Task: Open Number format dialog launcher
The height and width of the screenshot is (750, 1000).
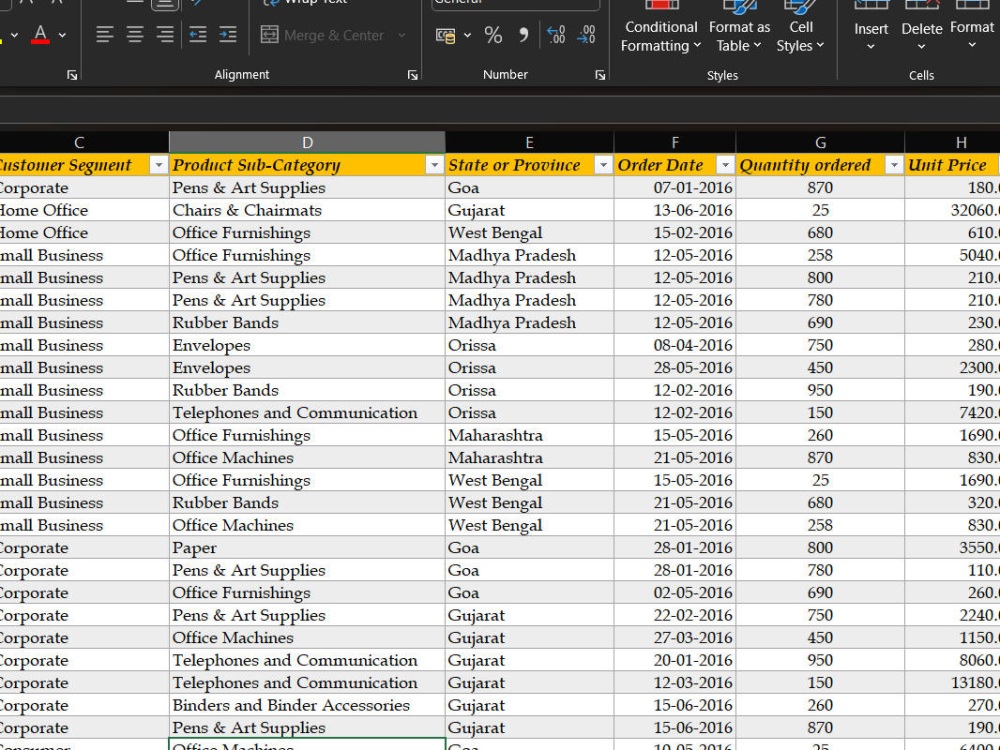Action: tap(600, 75)
